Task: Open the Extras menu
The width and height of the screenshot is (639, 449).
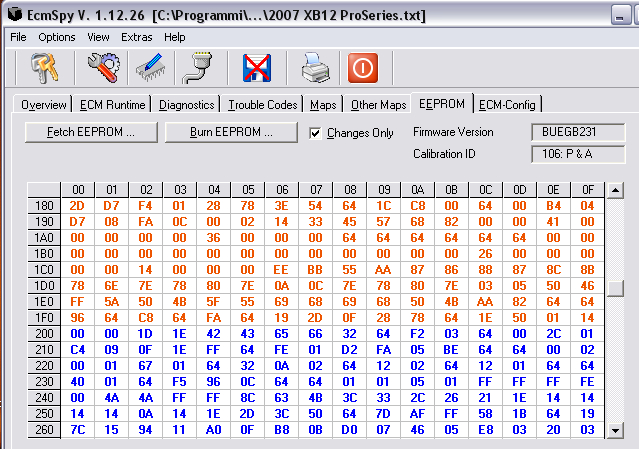Action: coord(136,37)
